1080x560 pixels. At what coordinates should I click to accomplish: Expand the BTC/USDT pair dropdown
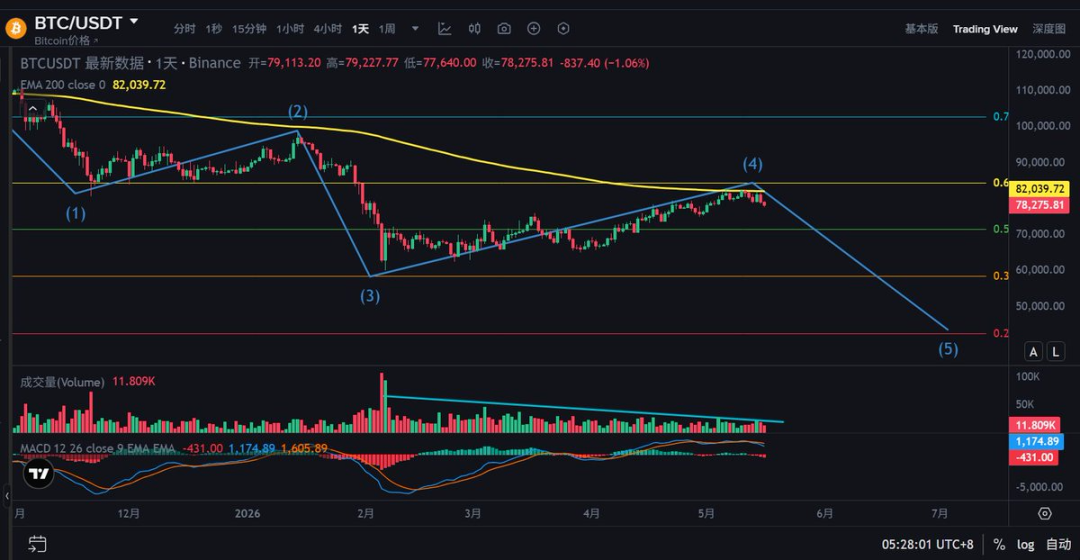click(x=134, y=22)
